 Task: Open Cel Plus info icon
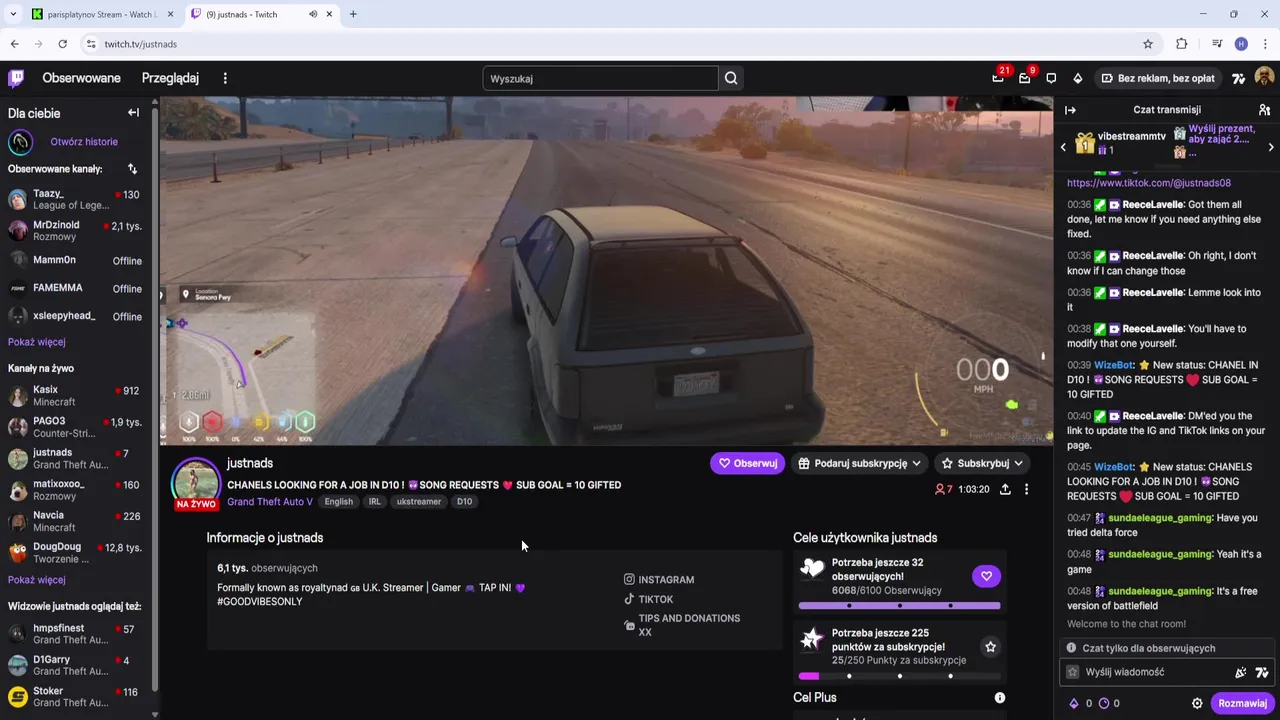click(999, 698)
